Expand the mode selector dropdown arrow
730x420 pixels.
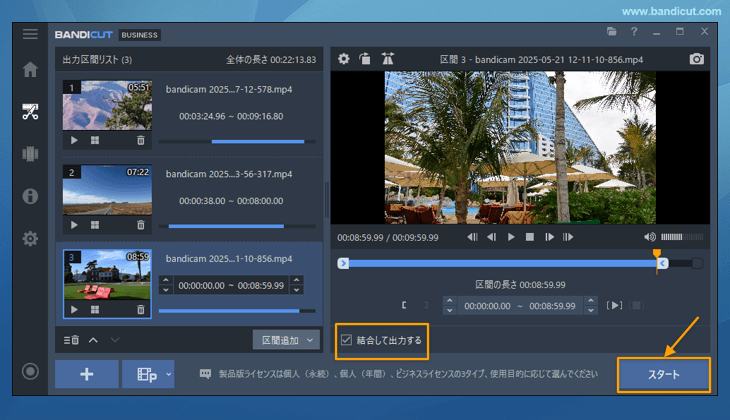[x=169, y=374]
